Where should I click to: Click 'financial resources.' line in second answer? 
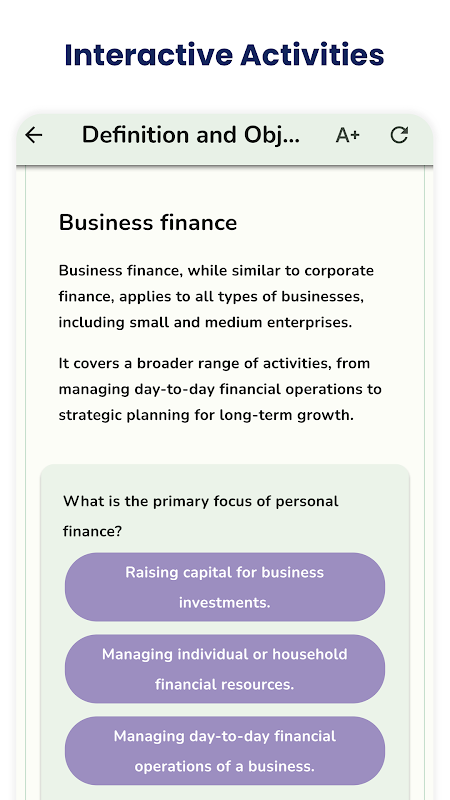(x=224, y=684)
